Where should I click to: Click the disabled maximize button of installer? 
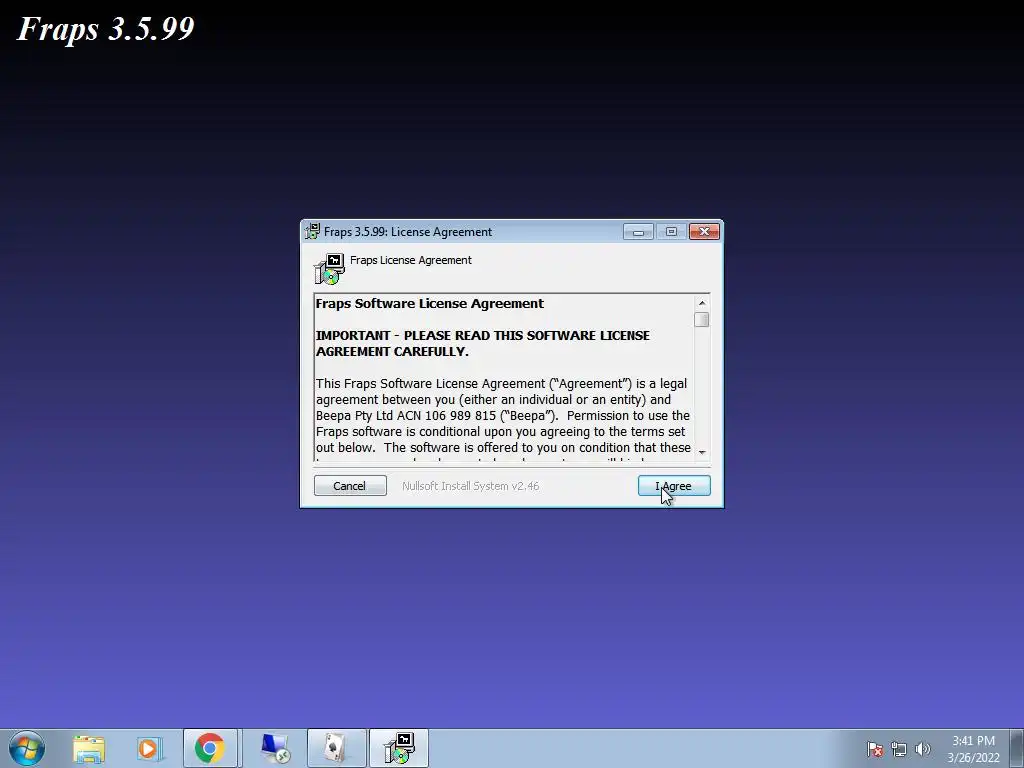click(671, 232)
